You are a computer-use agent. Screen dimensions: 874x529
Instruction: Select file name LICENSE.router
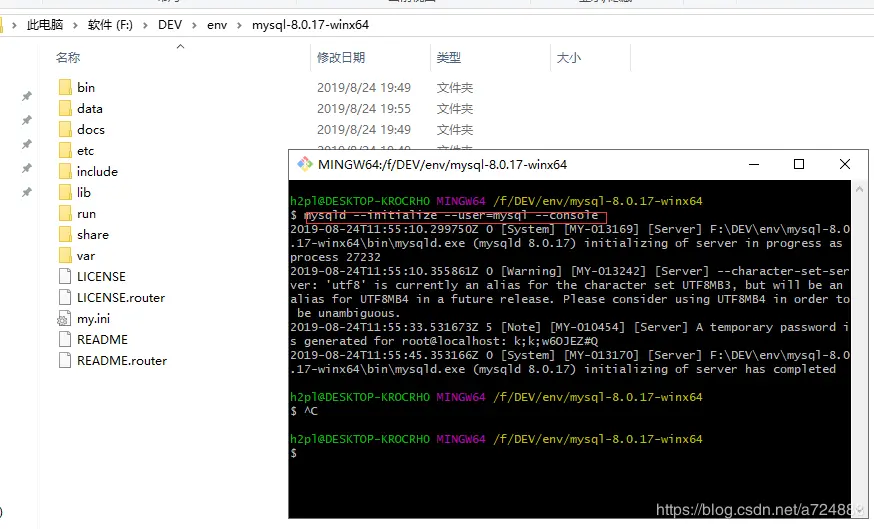coord(121,298)
